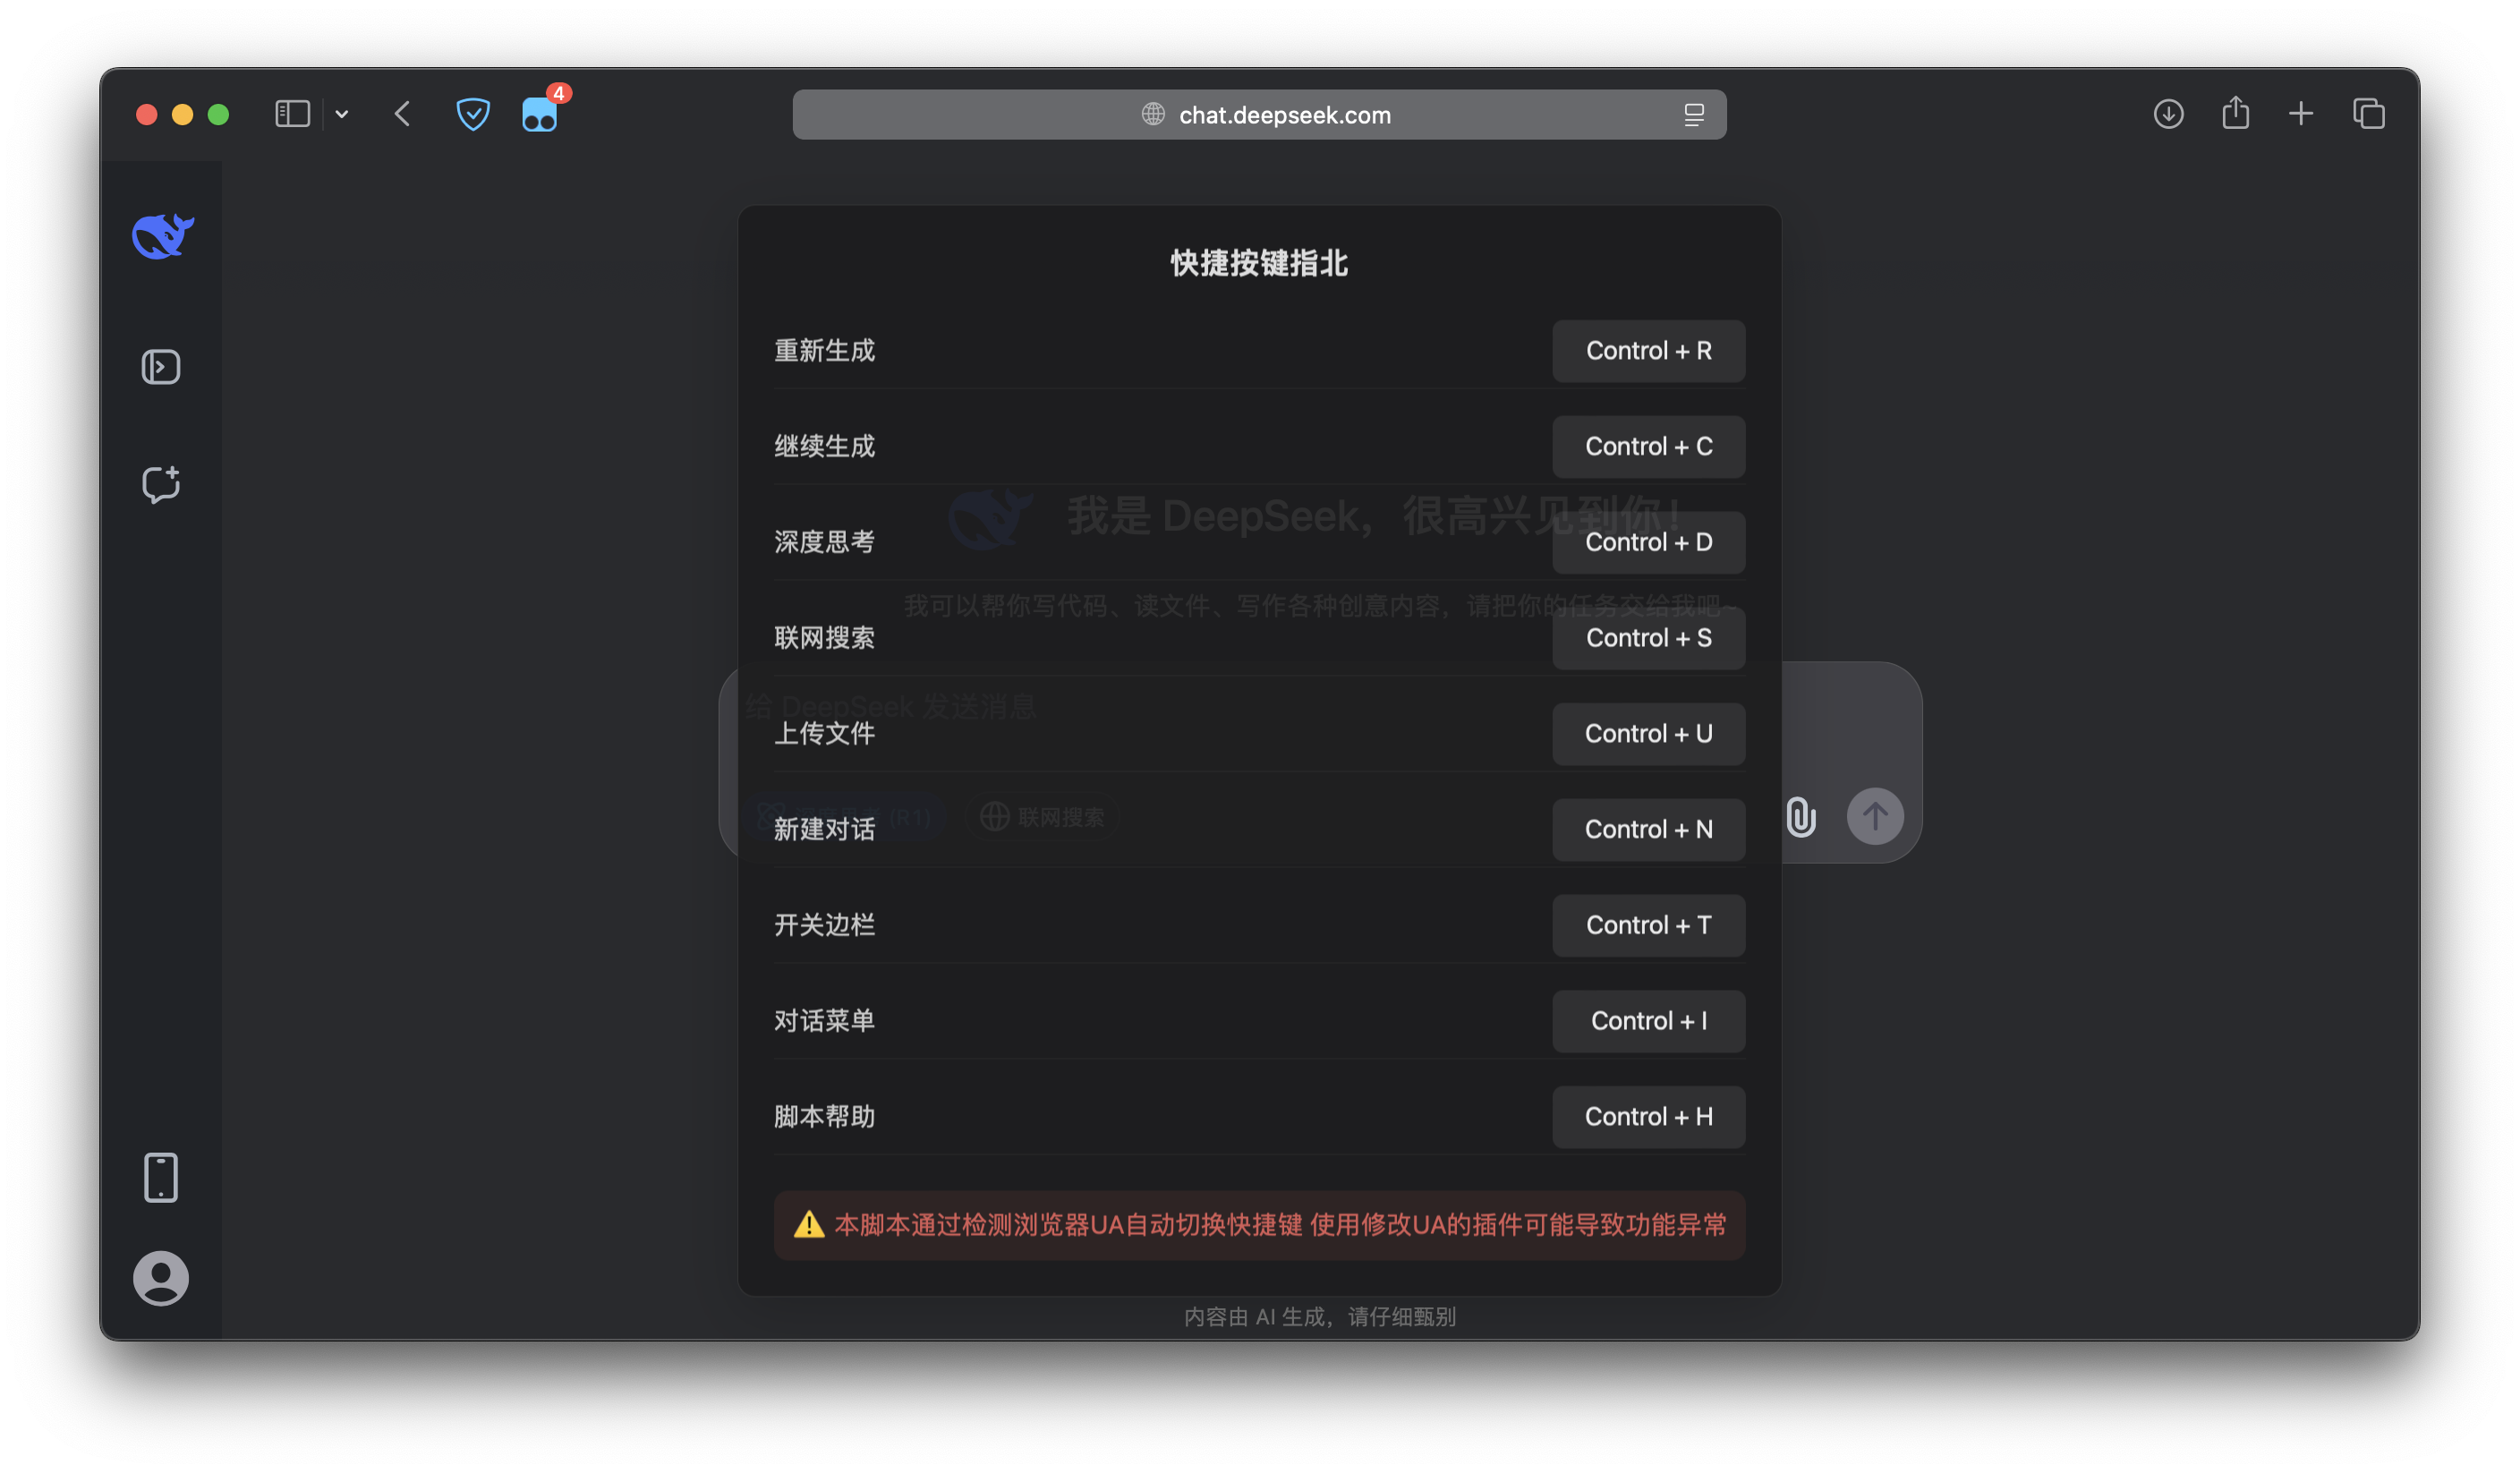Screen dimensions: 2520x1473
Task: Click the Control + H script help button
Action: click(x=1648, y=1116)
